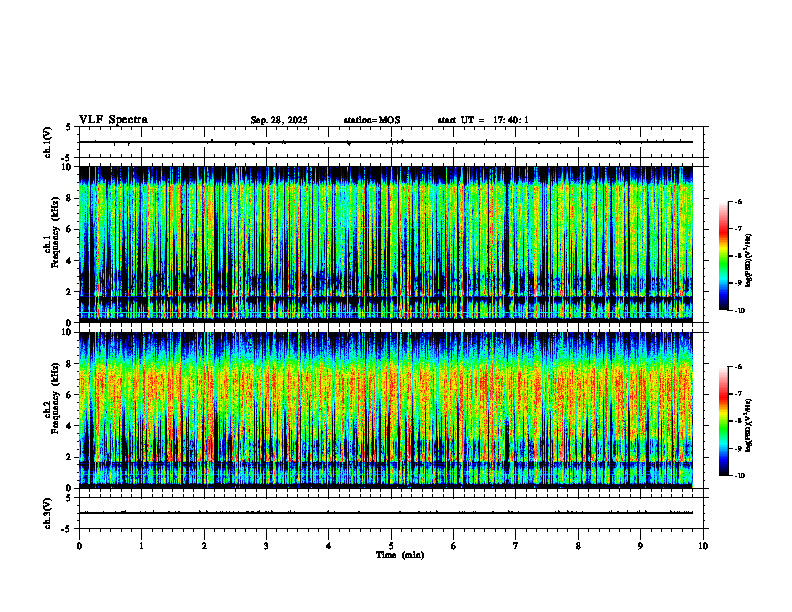Click the "ch.1(V)" waveform axis label

(48, 142)
